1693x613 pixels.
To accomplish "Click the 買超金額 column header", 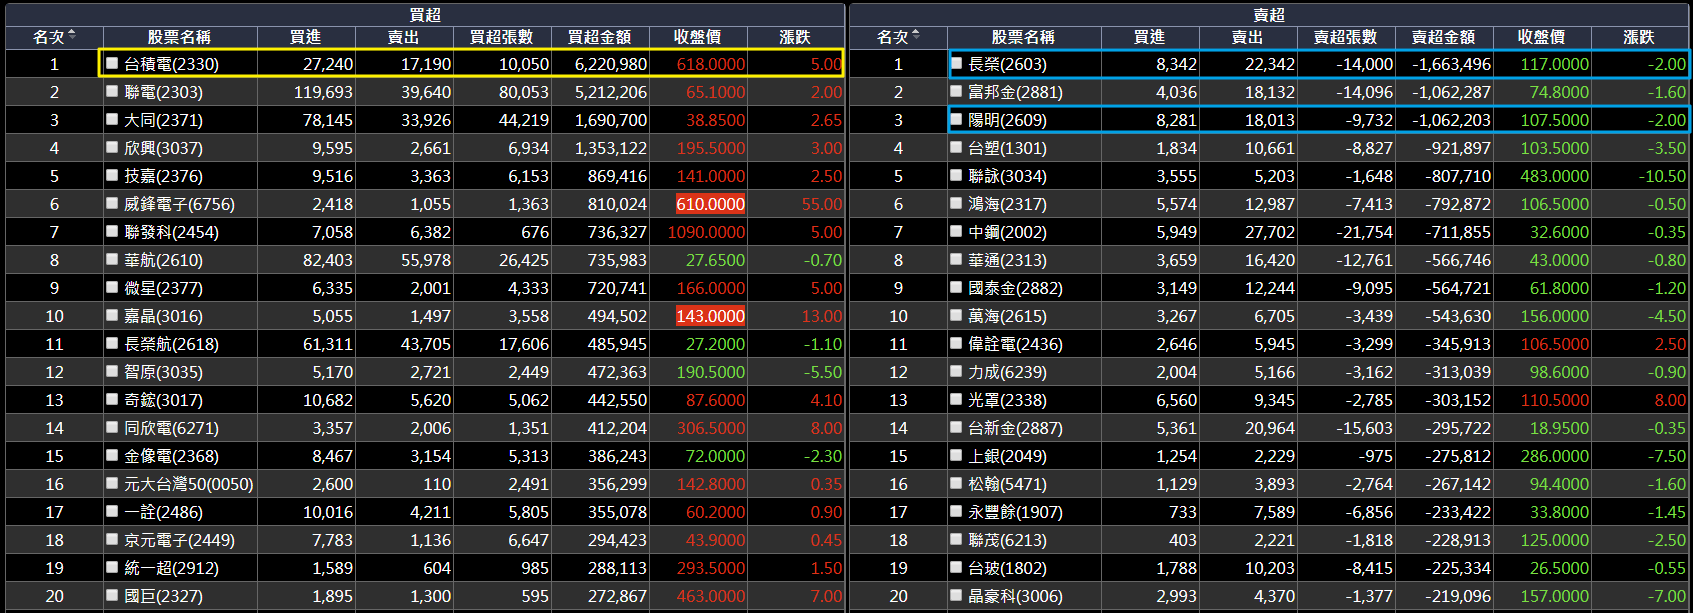I will pyautogui.click(x=600, y=37).
